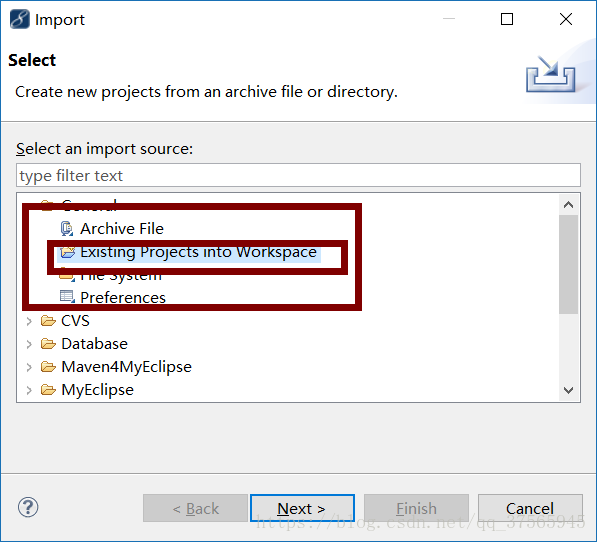Select the Archive File entry
Screen dimensions: 597x542
122,229
